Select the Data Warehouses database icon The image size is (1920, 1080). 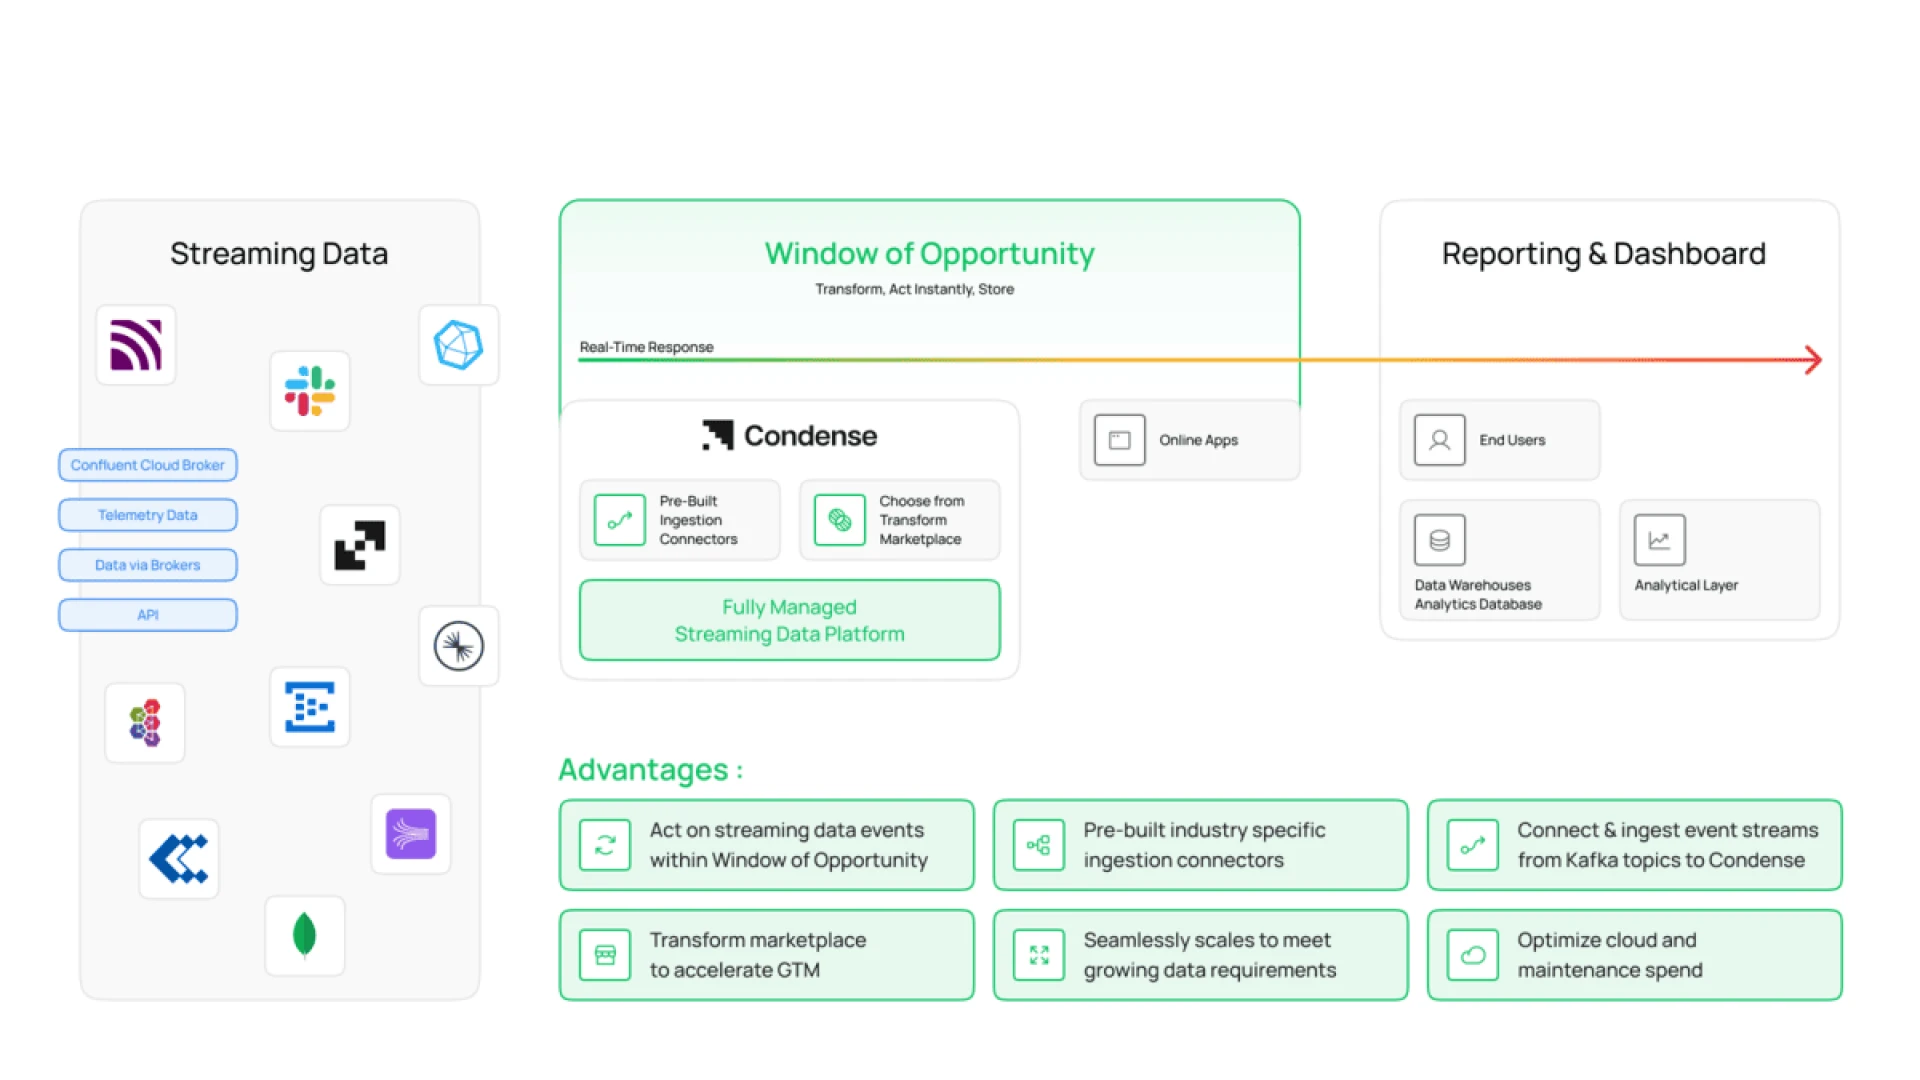[1438, 540]
